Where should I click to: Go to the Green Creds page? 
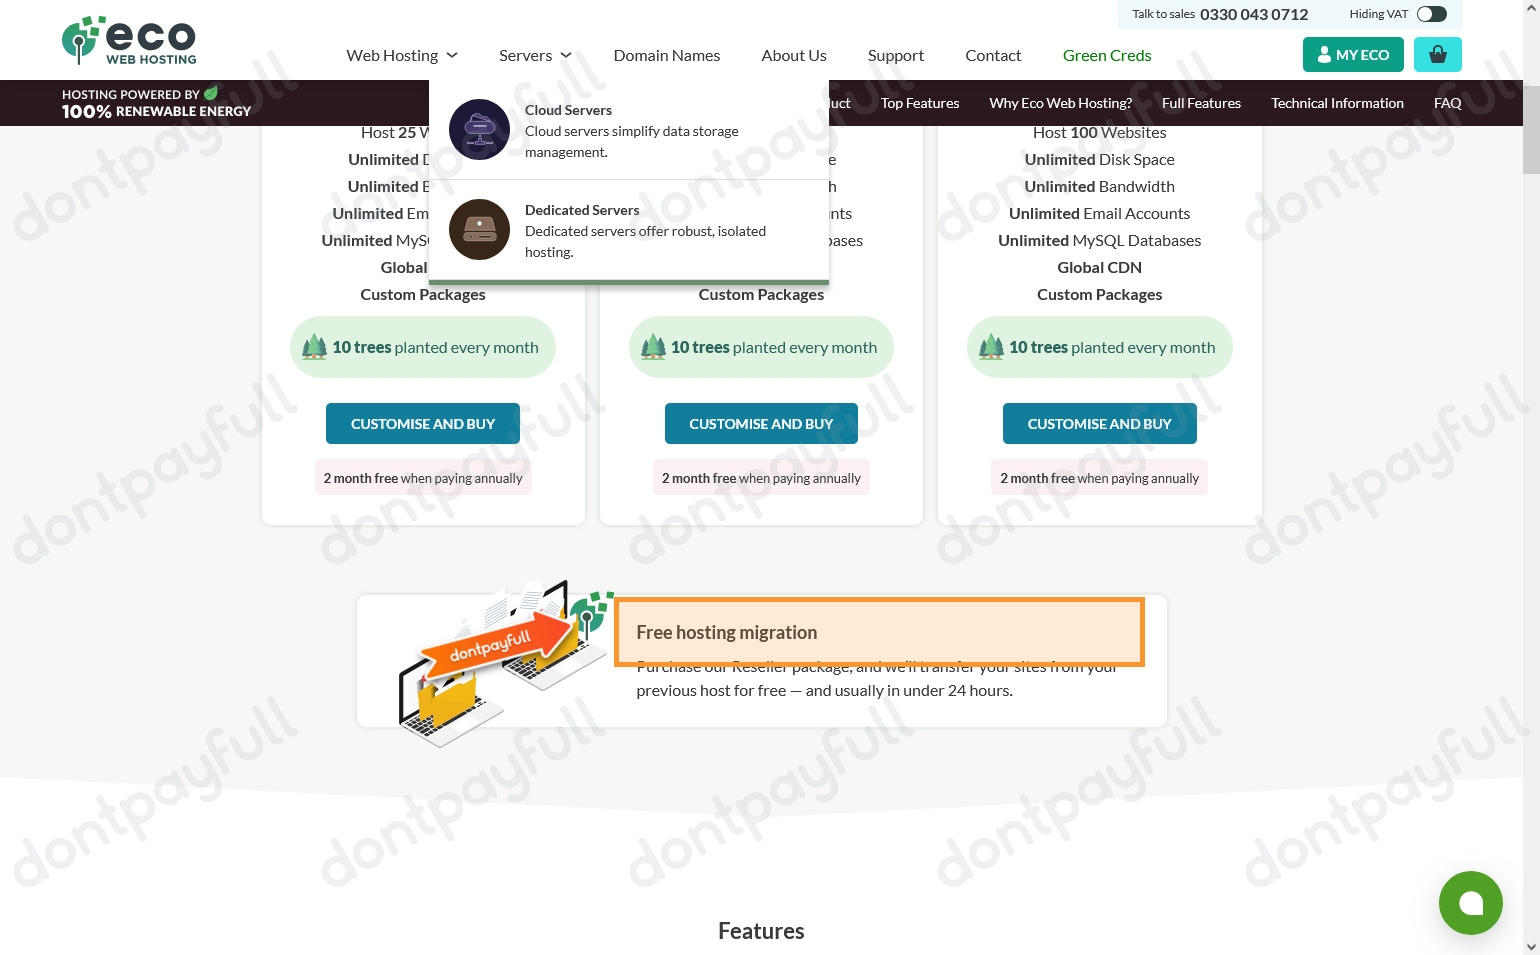(1106, 56)
